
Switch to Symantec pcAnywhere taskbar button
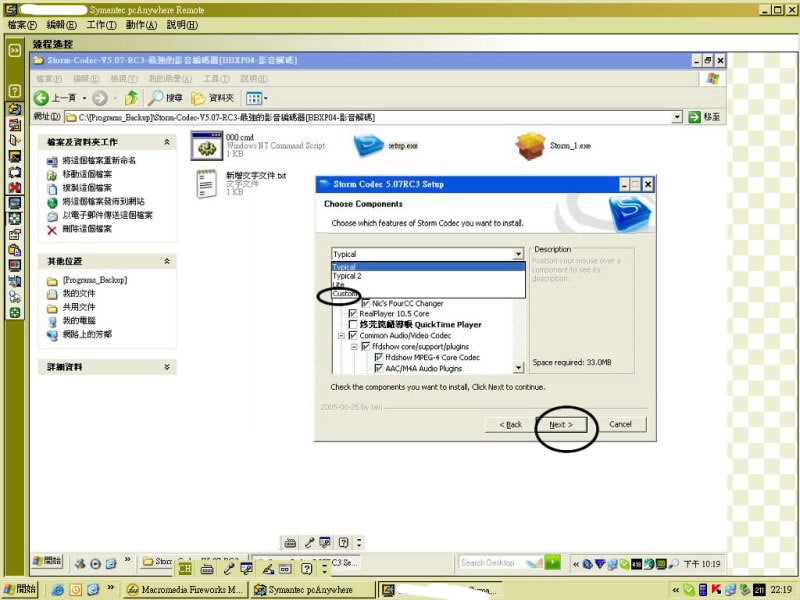pyautogui.click(x=312, y=590)
